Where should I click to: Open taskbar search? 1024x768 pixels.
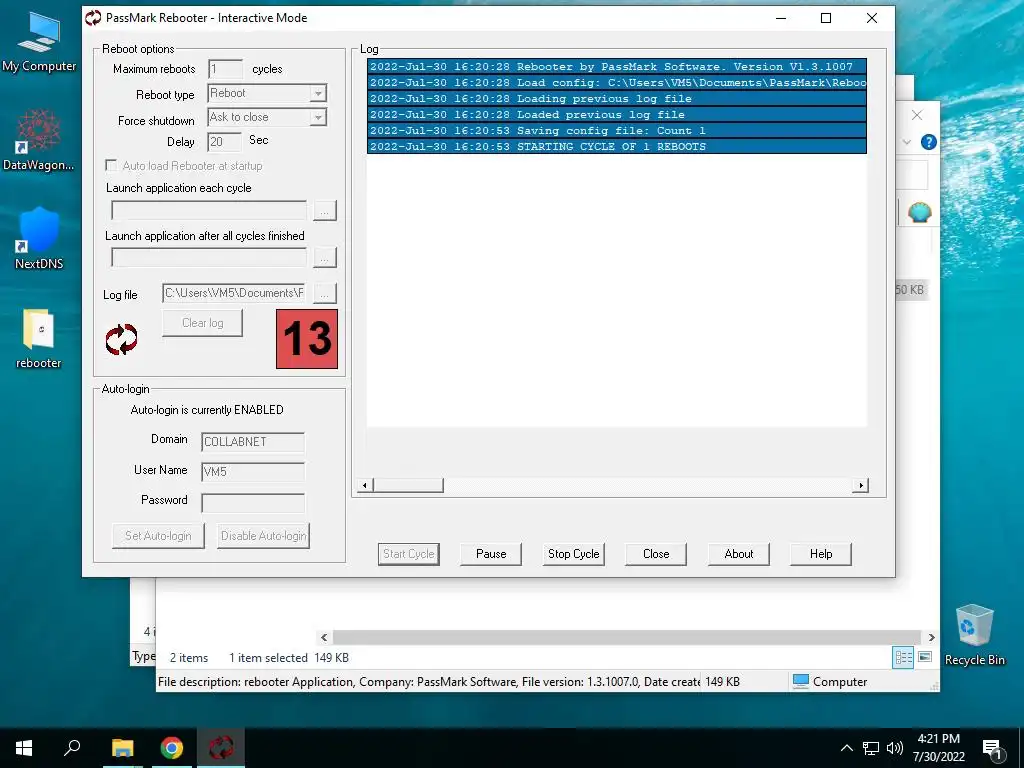tap(72, 748)
